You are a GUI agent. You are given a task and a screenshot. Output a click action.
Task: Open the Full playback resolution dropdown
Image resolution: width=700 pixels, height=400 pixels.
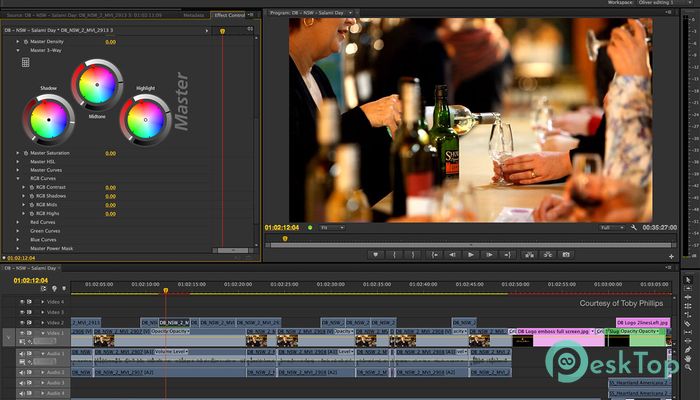point(612,228)
